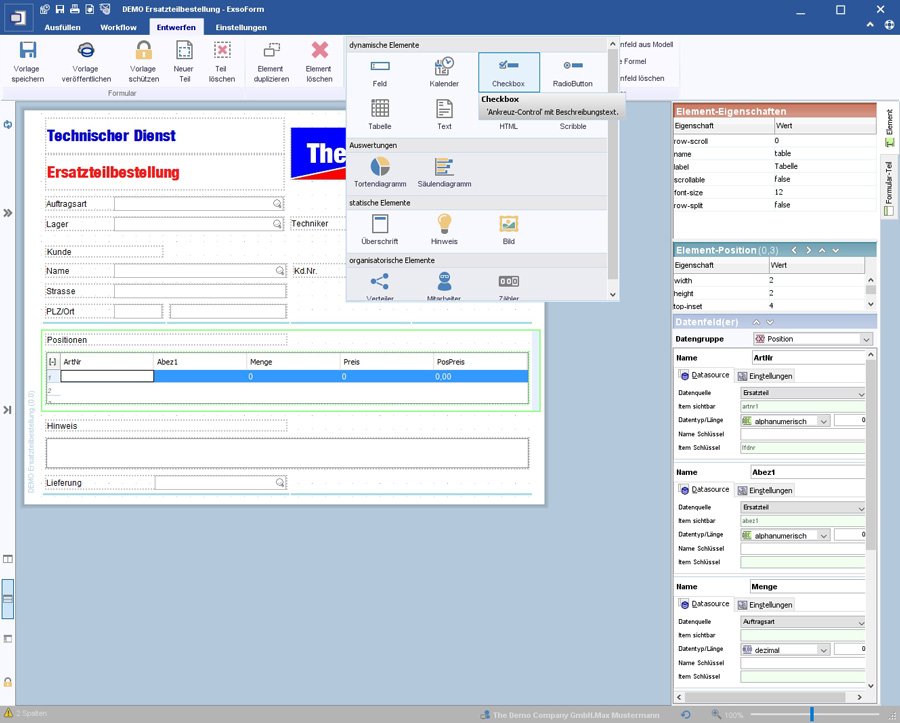Click the Menge table column header

pyautogui.click(x=293, y=362)
